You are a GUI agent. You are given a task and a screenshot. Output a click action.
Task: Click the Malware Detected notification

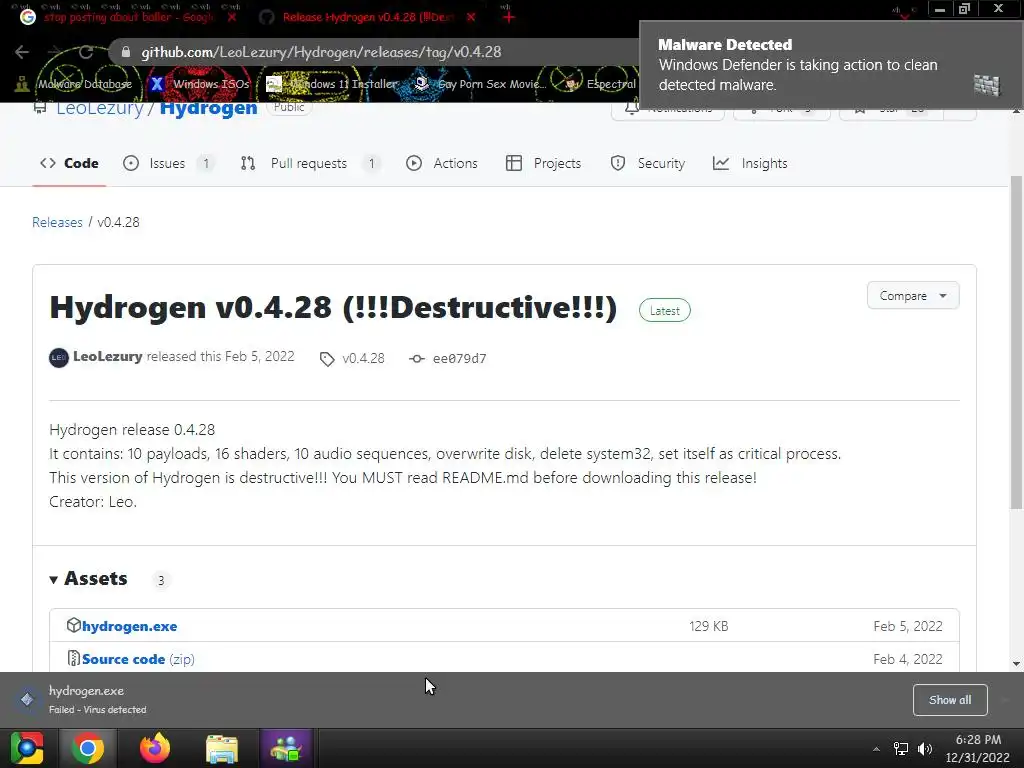[831, 65]
